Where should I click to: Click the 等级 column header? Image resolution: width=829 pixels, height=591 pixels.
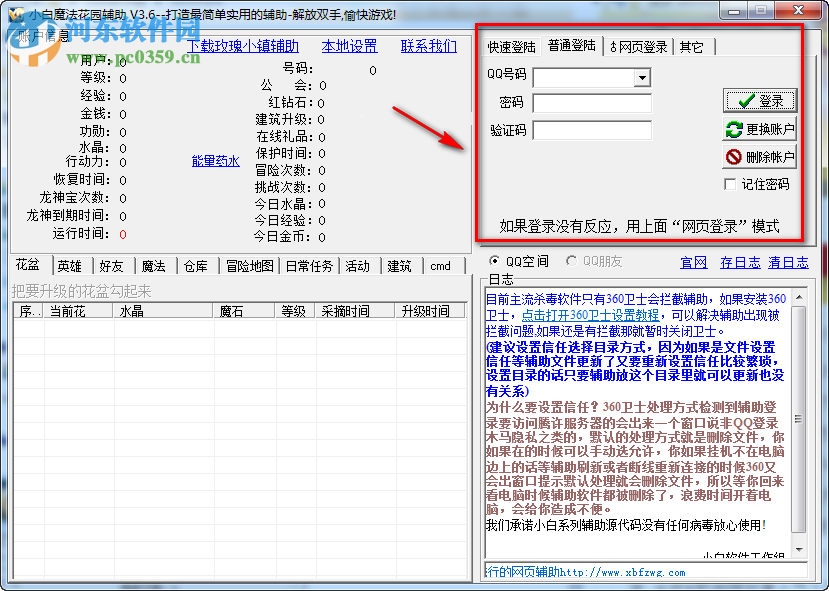coord(294,311)
